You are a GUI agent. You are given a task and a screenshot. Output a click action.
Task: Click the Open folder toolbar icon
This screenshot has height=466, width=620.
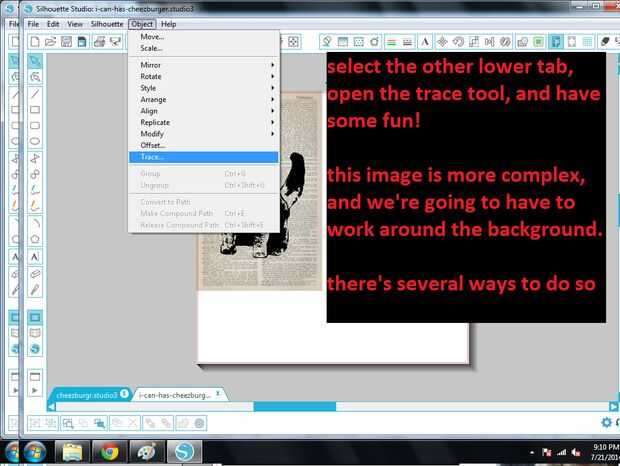pyautogui.click(x=50, y=42)
